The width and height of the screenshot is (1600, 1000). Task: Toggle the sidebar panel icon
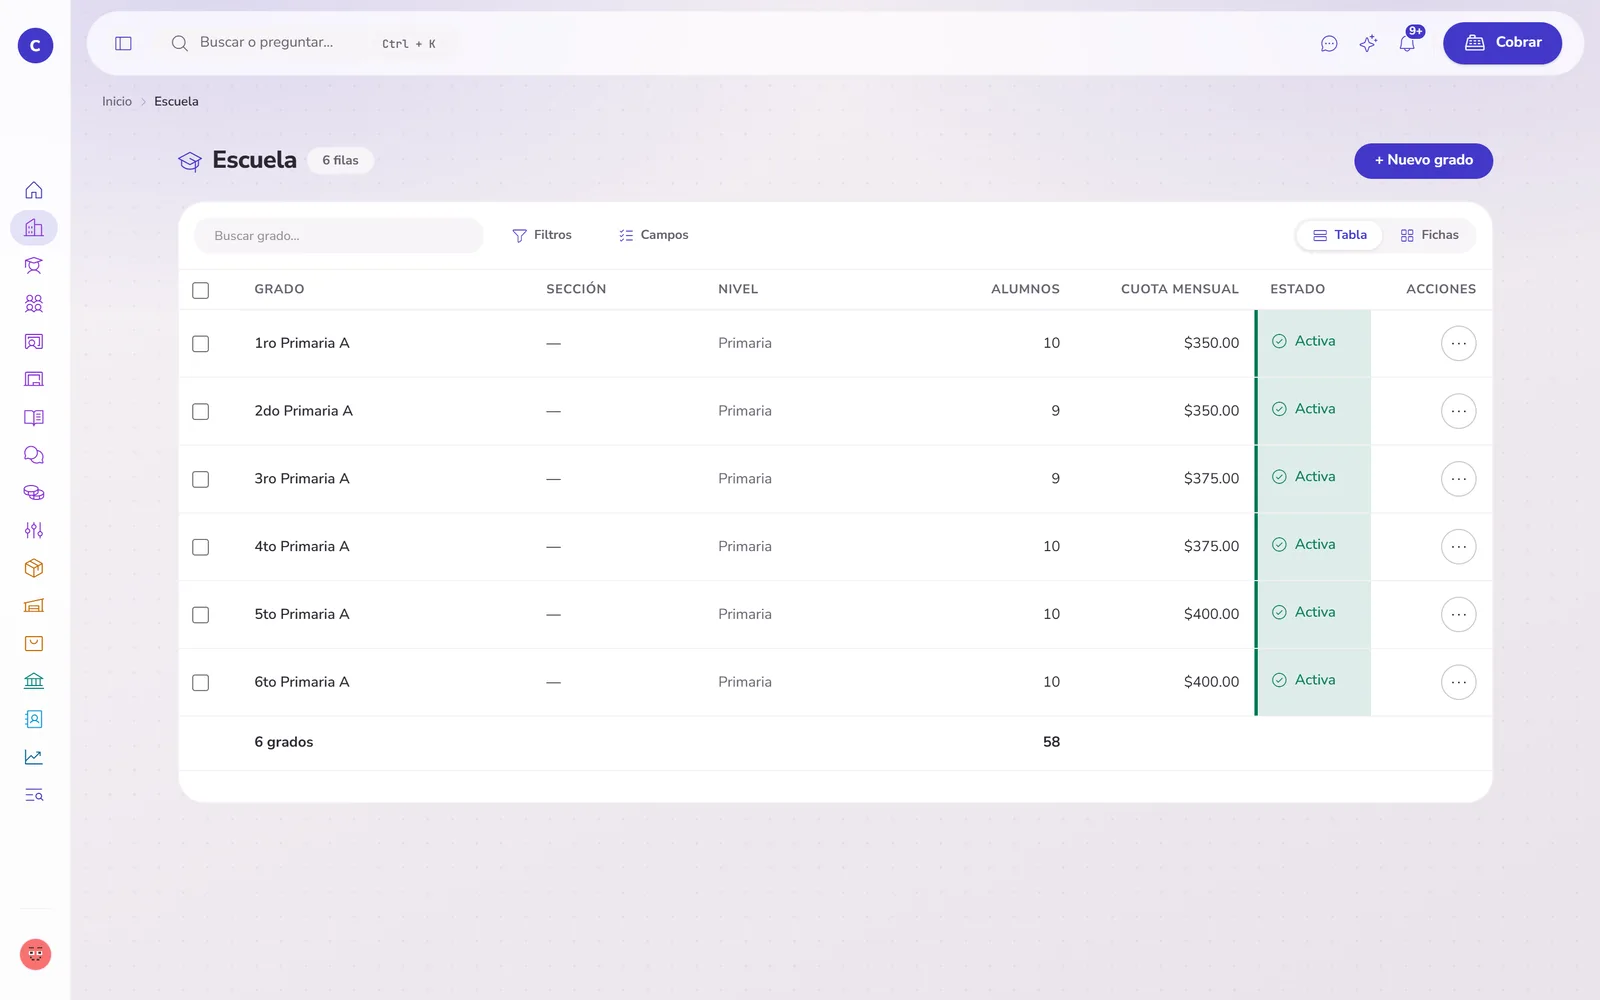123,43
